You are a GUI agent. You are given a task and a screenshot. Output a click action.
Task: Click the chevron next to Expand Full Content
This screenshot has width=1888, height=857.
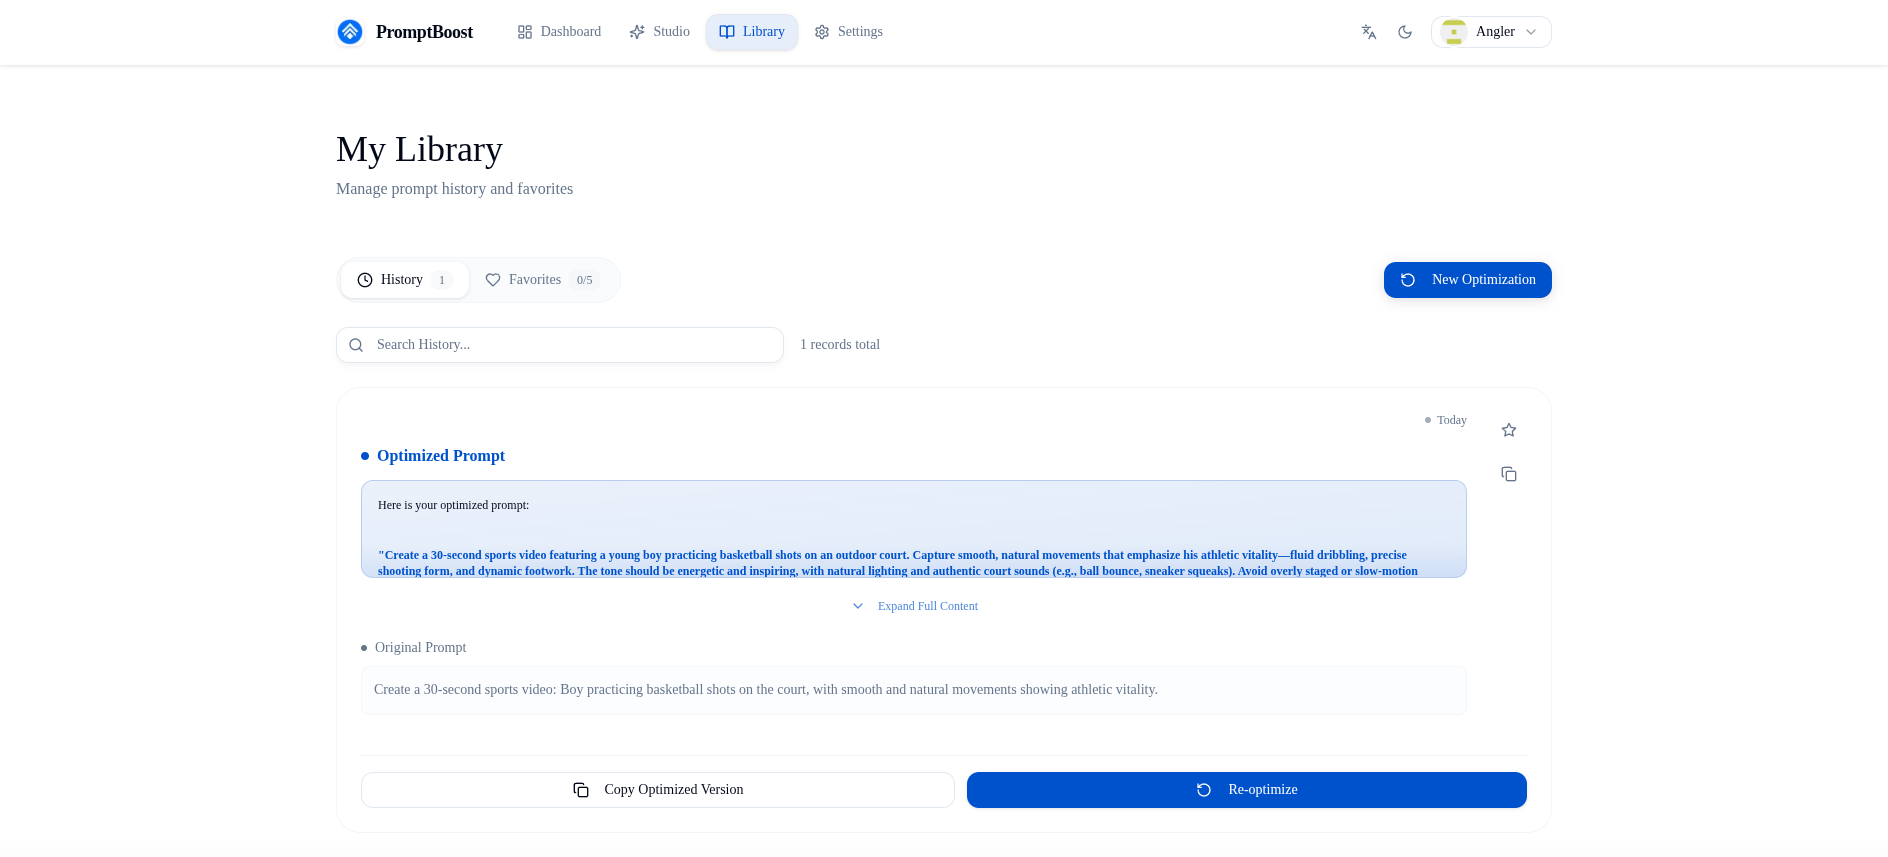[858, 606]
